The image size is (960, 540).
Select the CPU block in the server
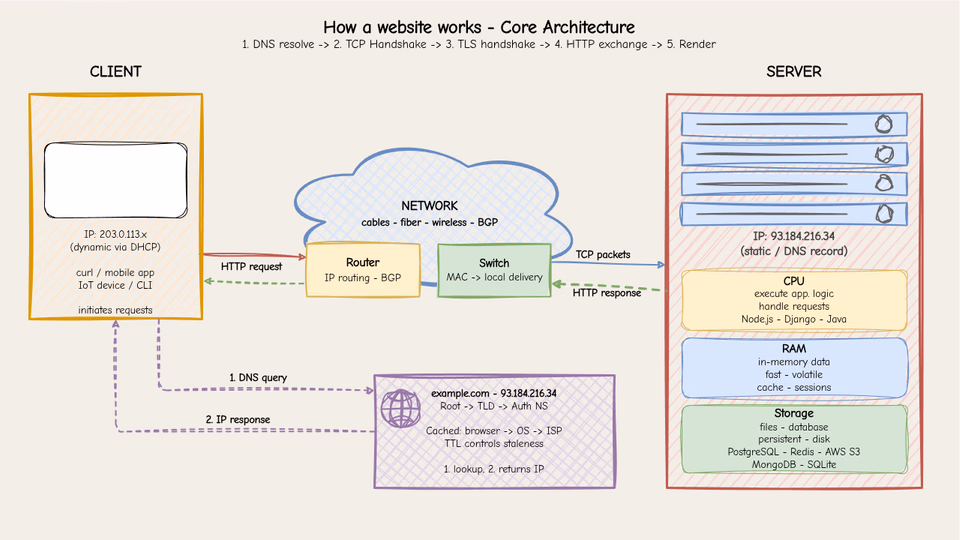(x=794, y=300)
